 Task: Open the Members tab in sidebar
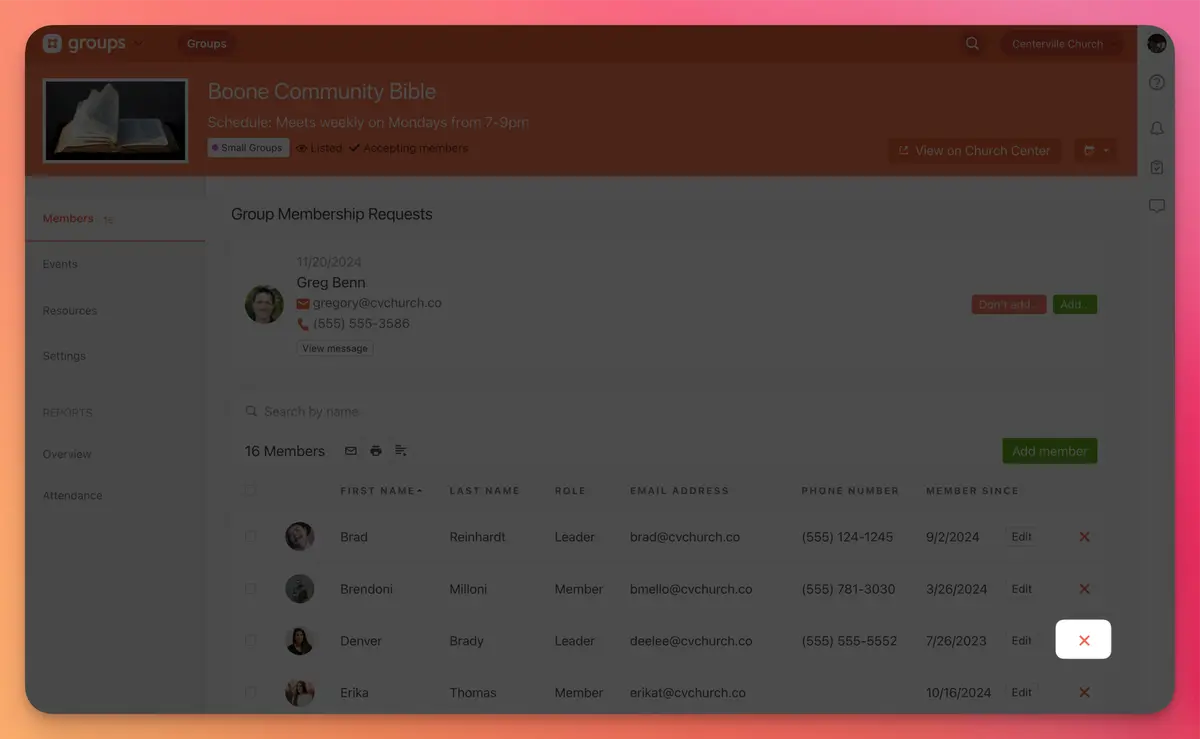115,218
